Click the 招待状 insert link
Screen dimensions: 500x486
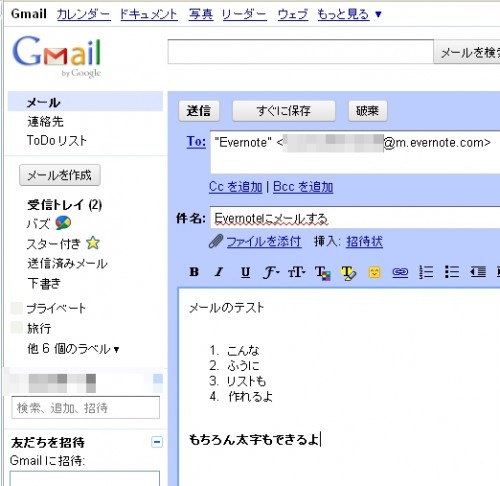364,241
